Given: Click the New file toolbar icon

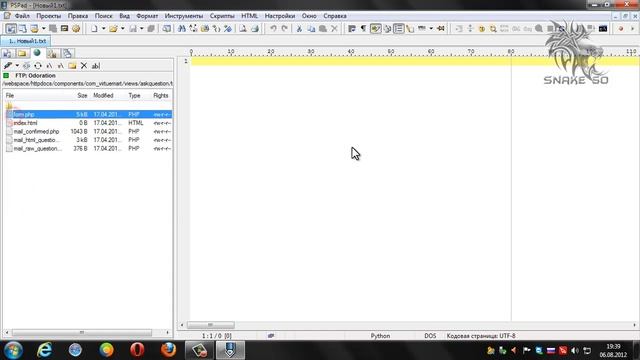Looking at the screenshot, I should click(x=94, y=29).
